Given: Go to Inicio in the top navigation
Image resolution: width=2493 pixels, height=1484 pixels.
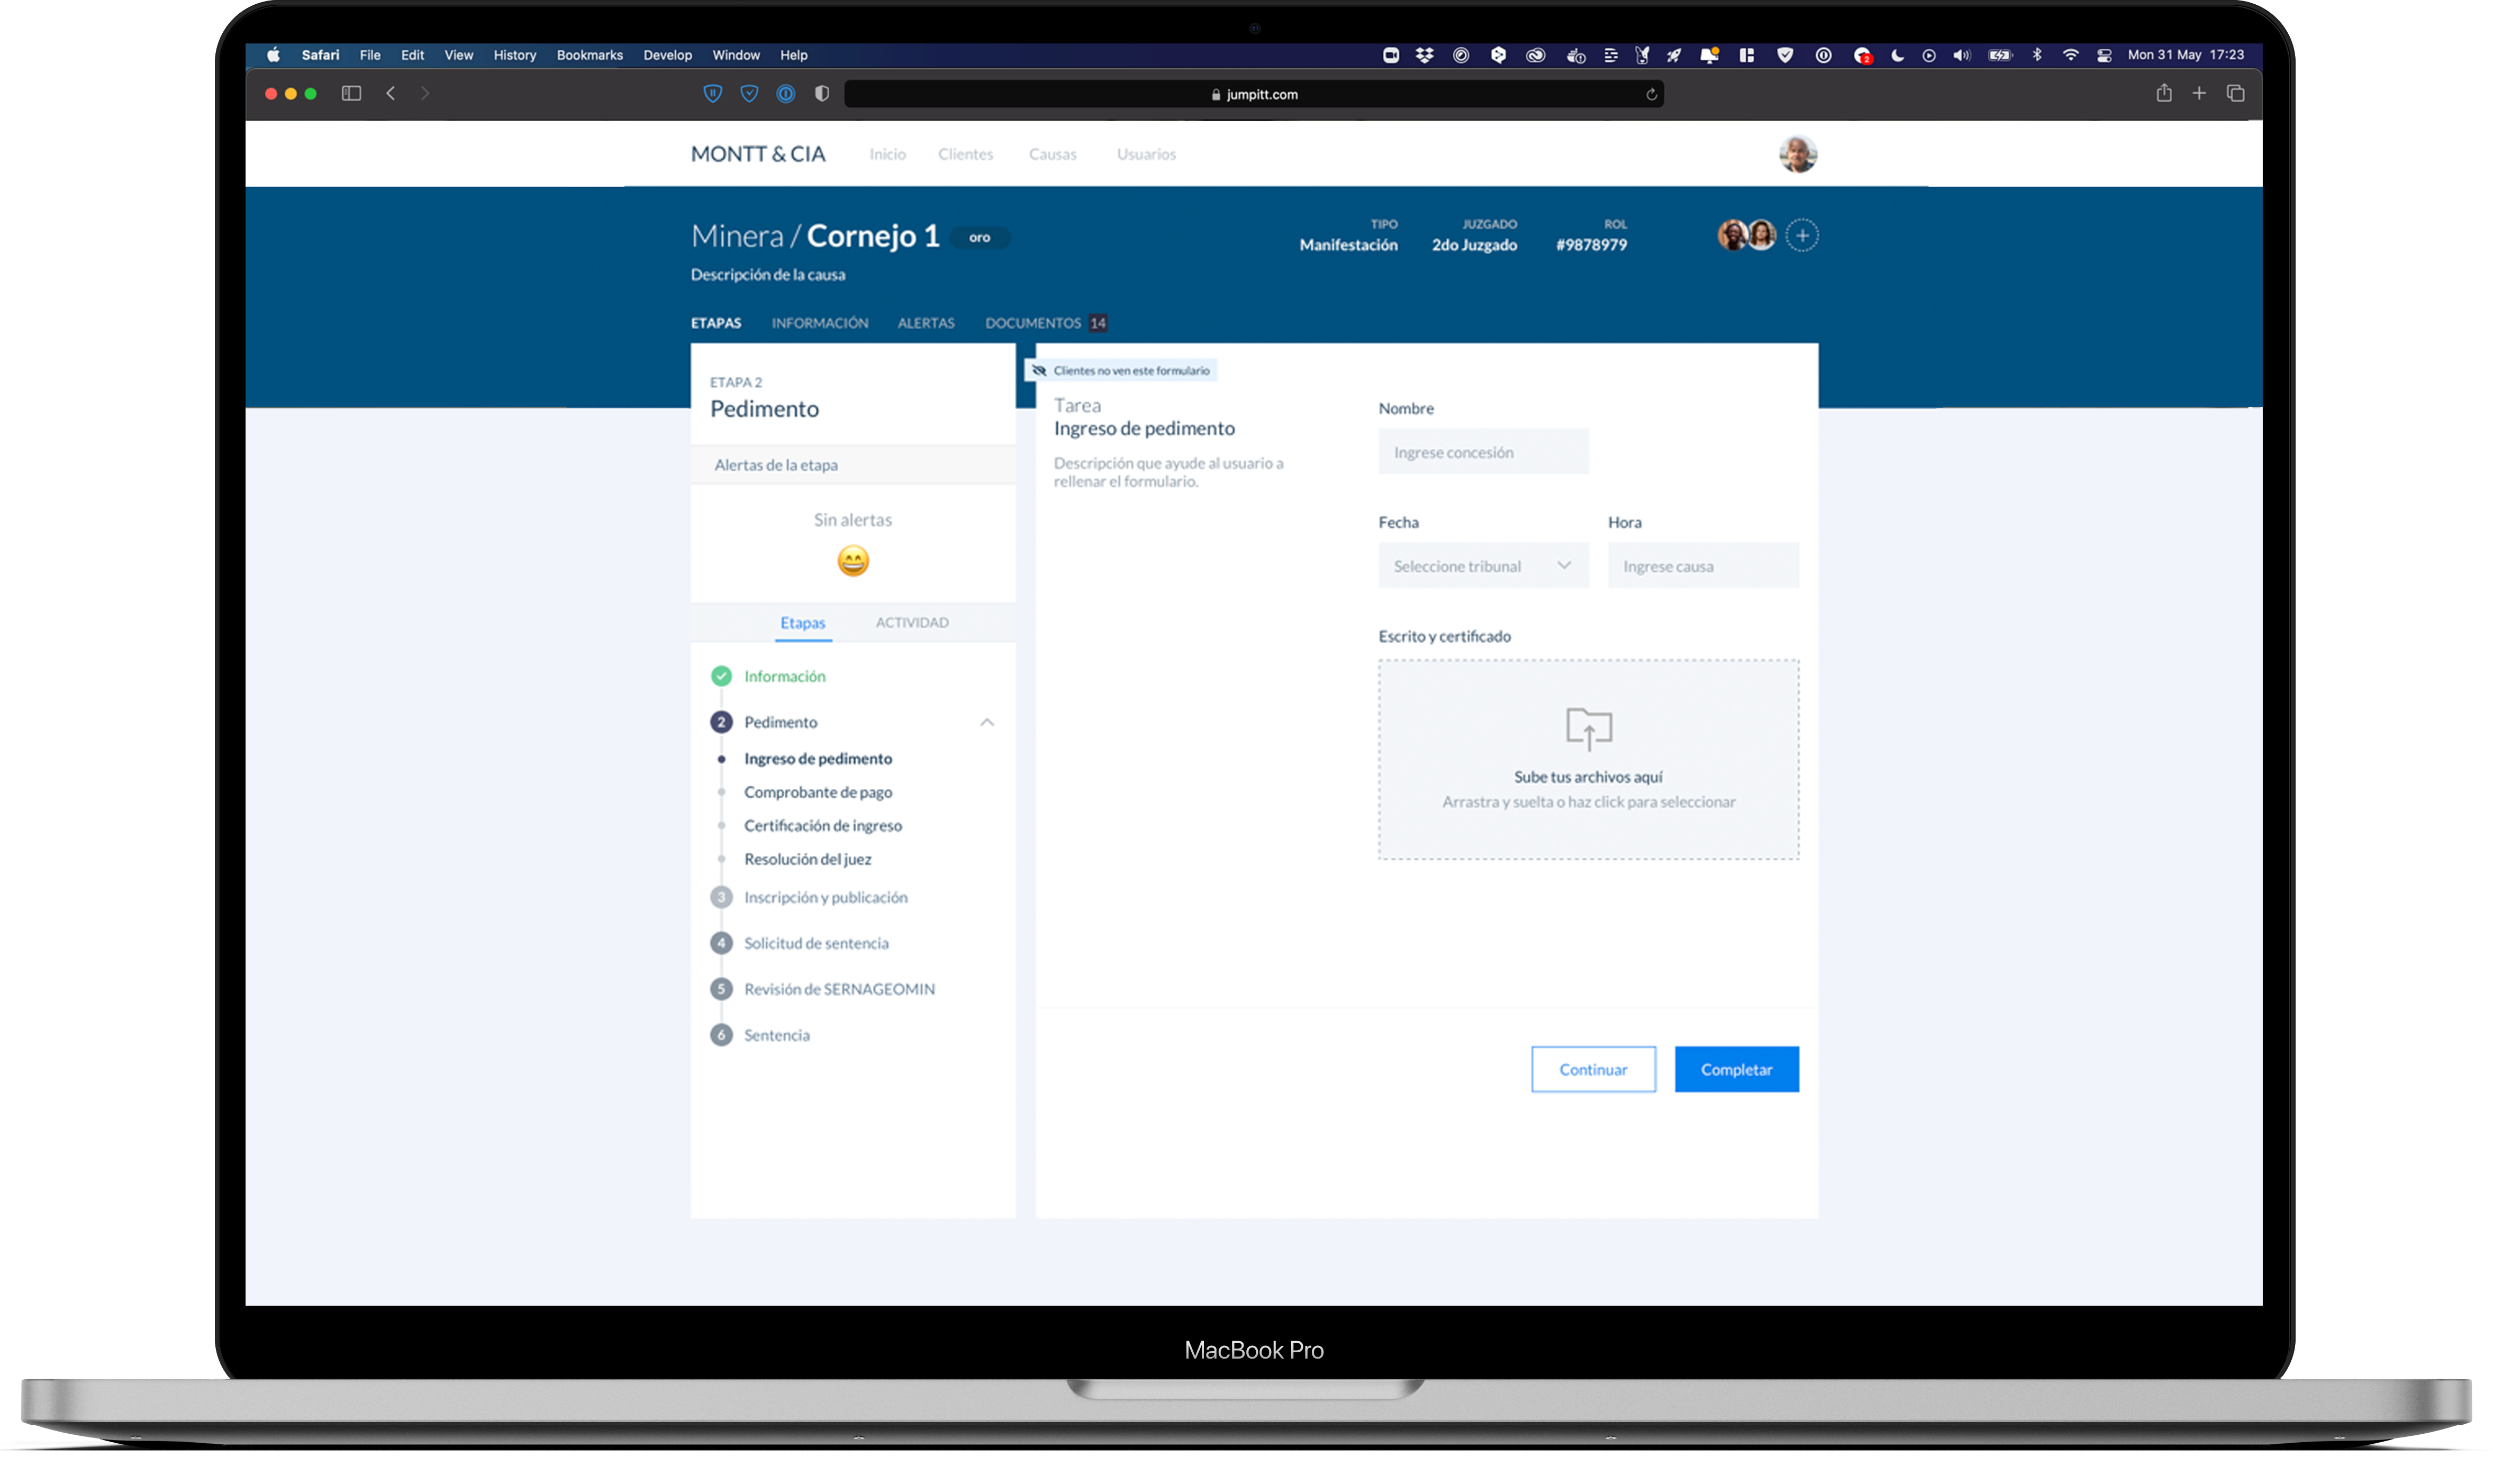Looking at the screenshot, I should click(x=887, y=154).
